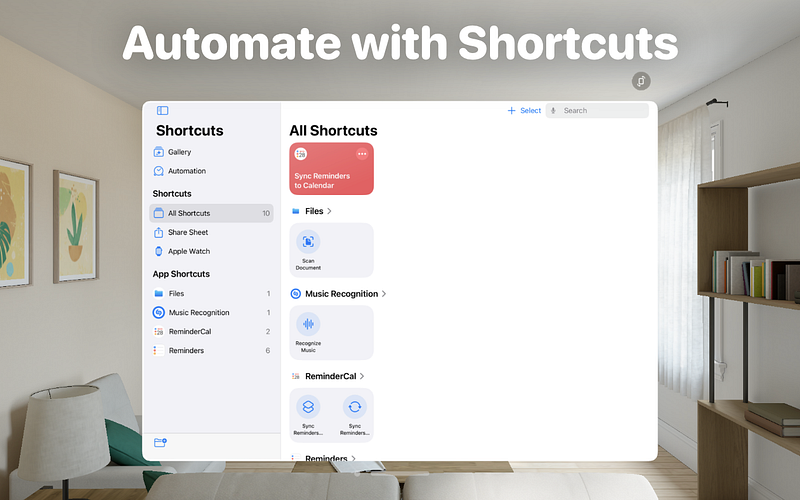Click the Apple Watch icon in the sidebar

(159, 251)
